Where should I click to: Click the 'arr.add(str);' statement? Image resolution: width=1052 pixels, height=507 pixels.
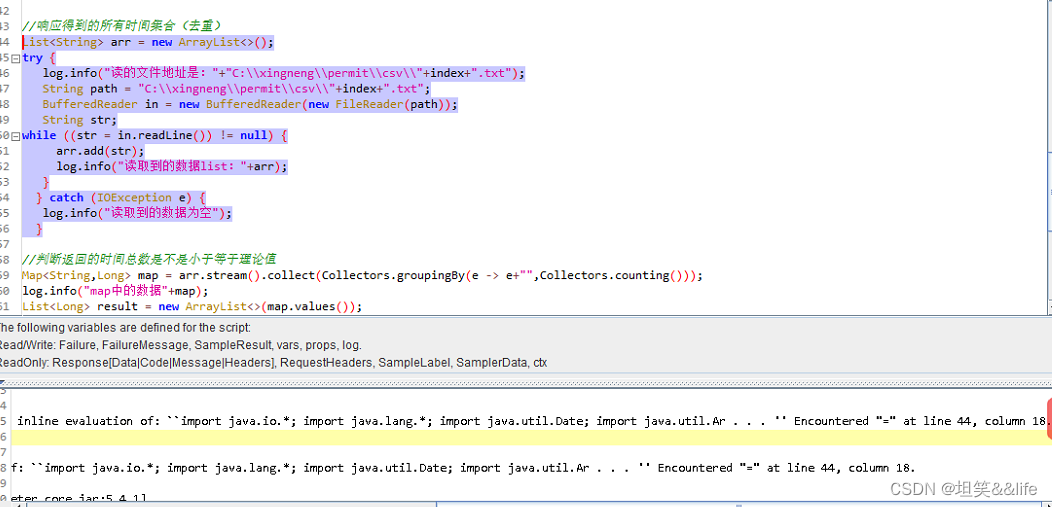[x=100, y=151]
